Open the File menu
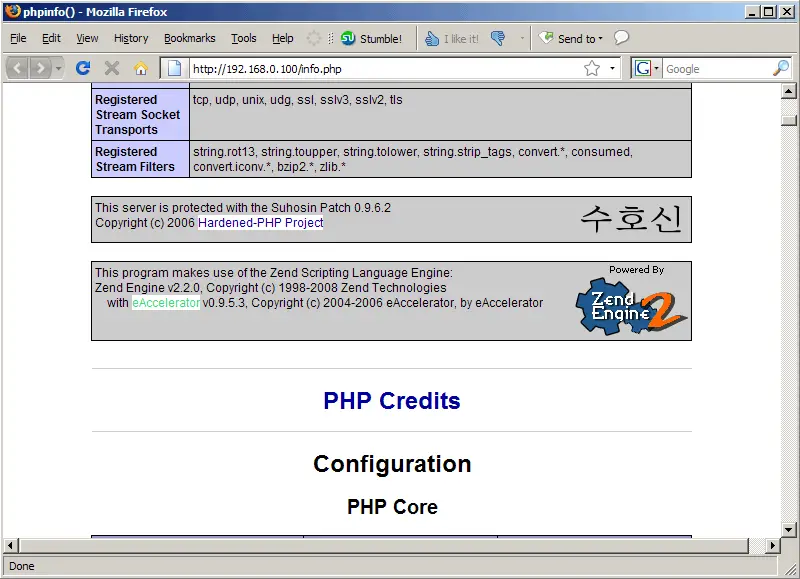 click(18, 38)
